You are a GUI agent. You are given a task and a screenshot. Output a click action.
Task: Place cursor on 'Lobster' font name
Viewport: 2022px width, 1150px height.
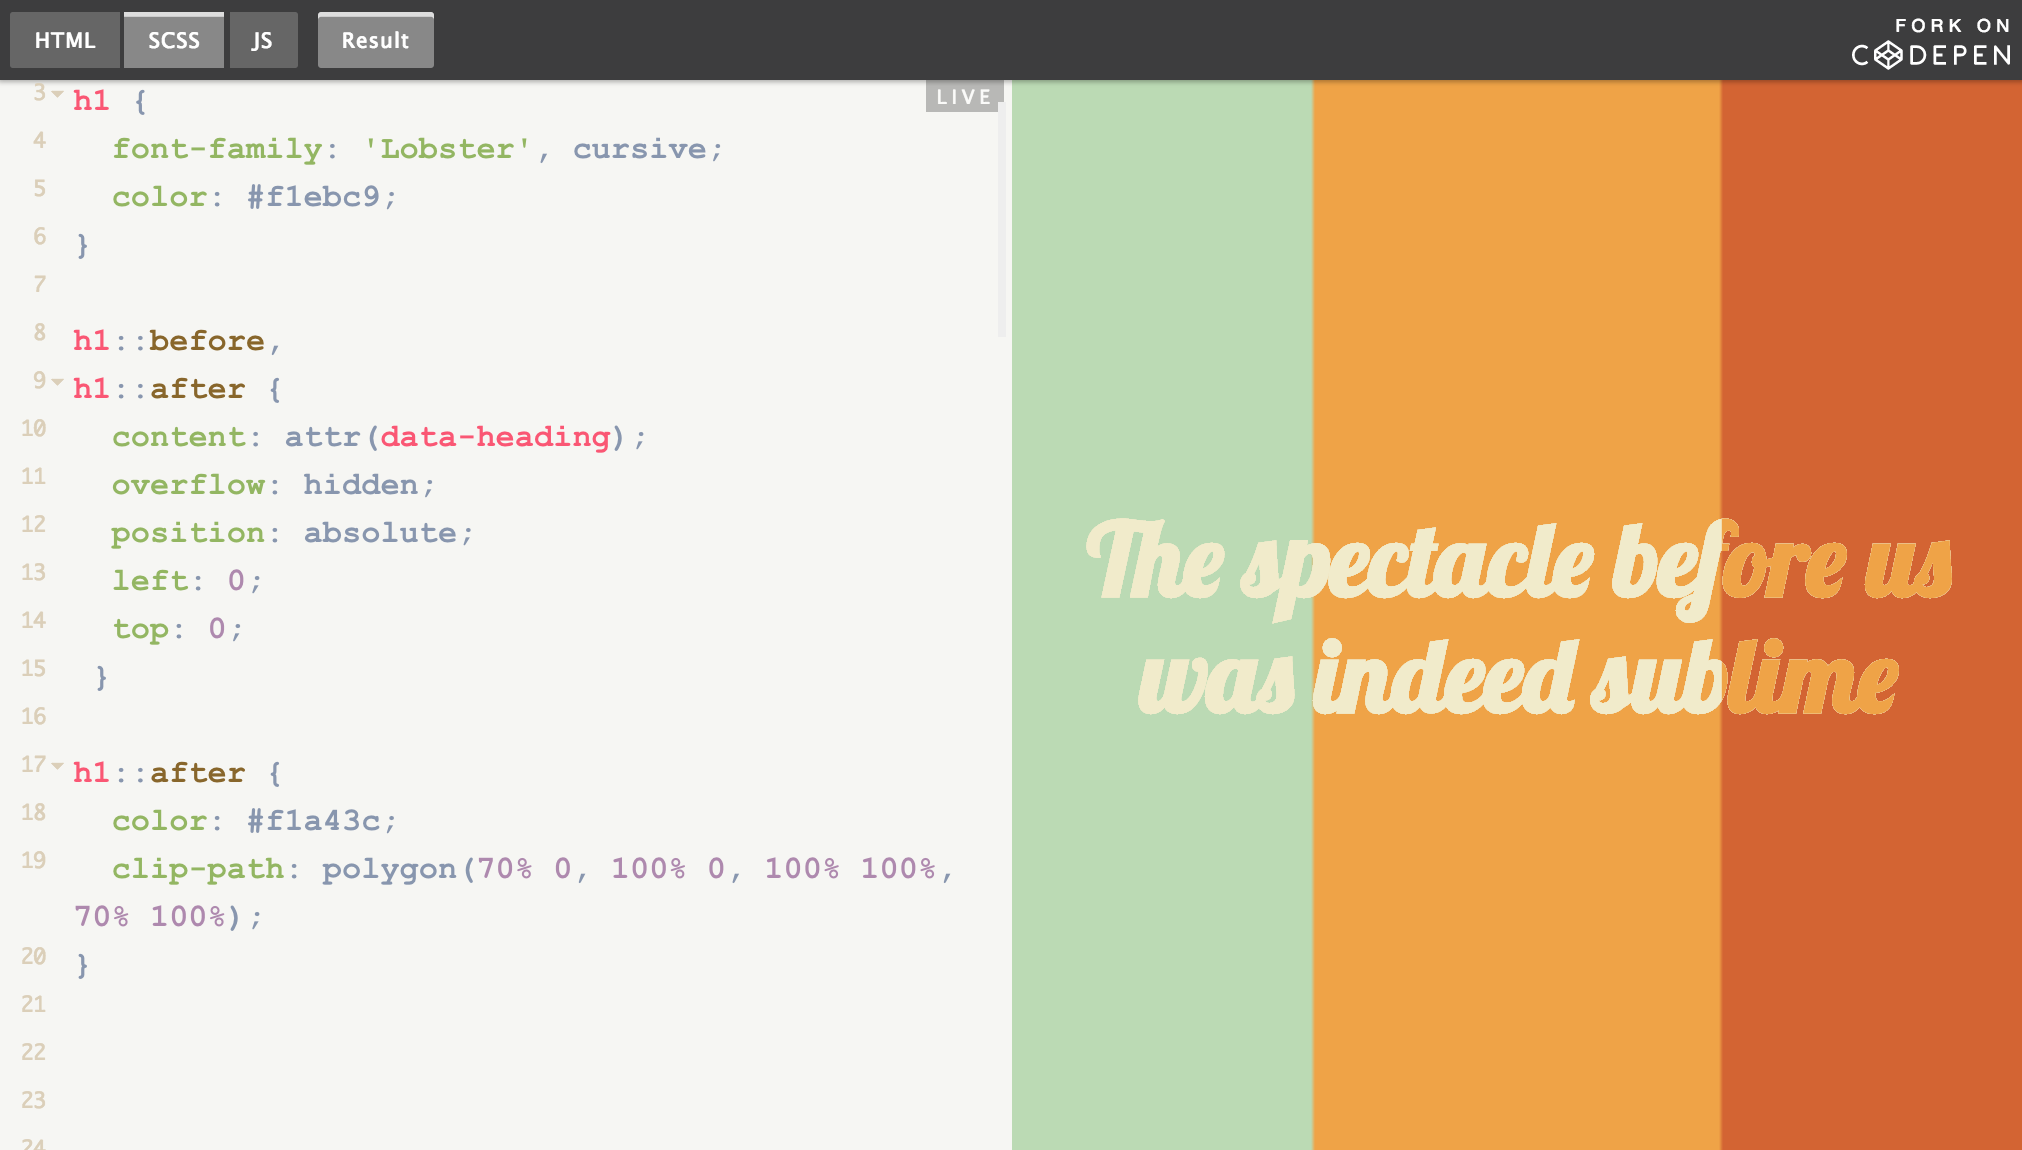(x=446, y=149)
